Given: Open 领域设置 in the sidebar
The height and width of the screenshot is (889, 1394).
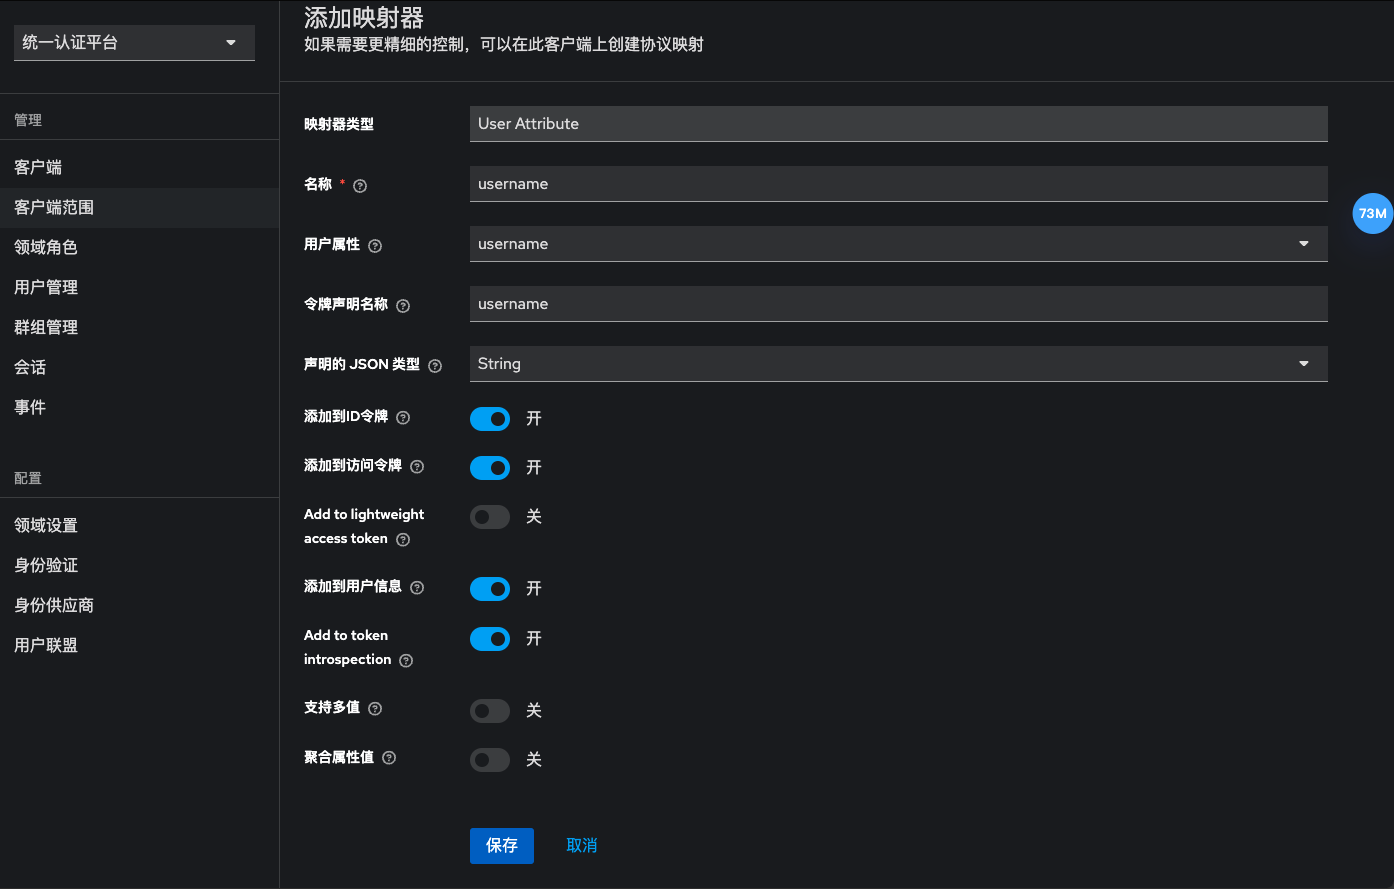Looking at the screenshot, I should pos(46,525).
